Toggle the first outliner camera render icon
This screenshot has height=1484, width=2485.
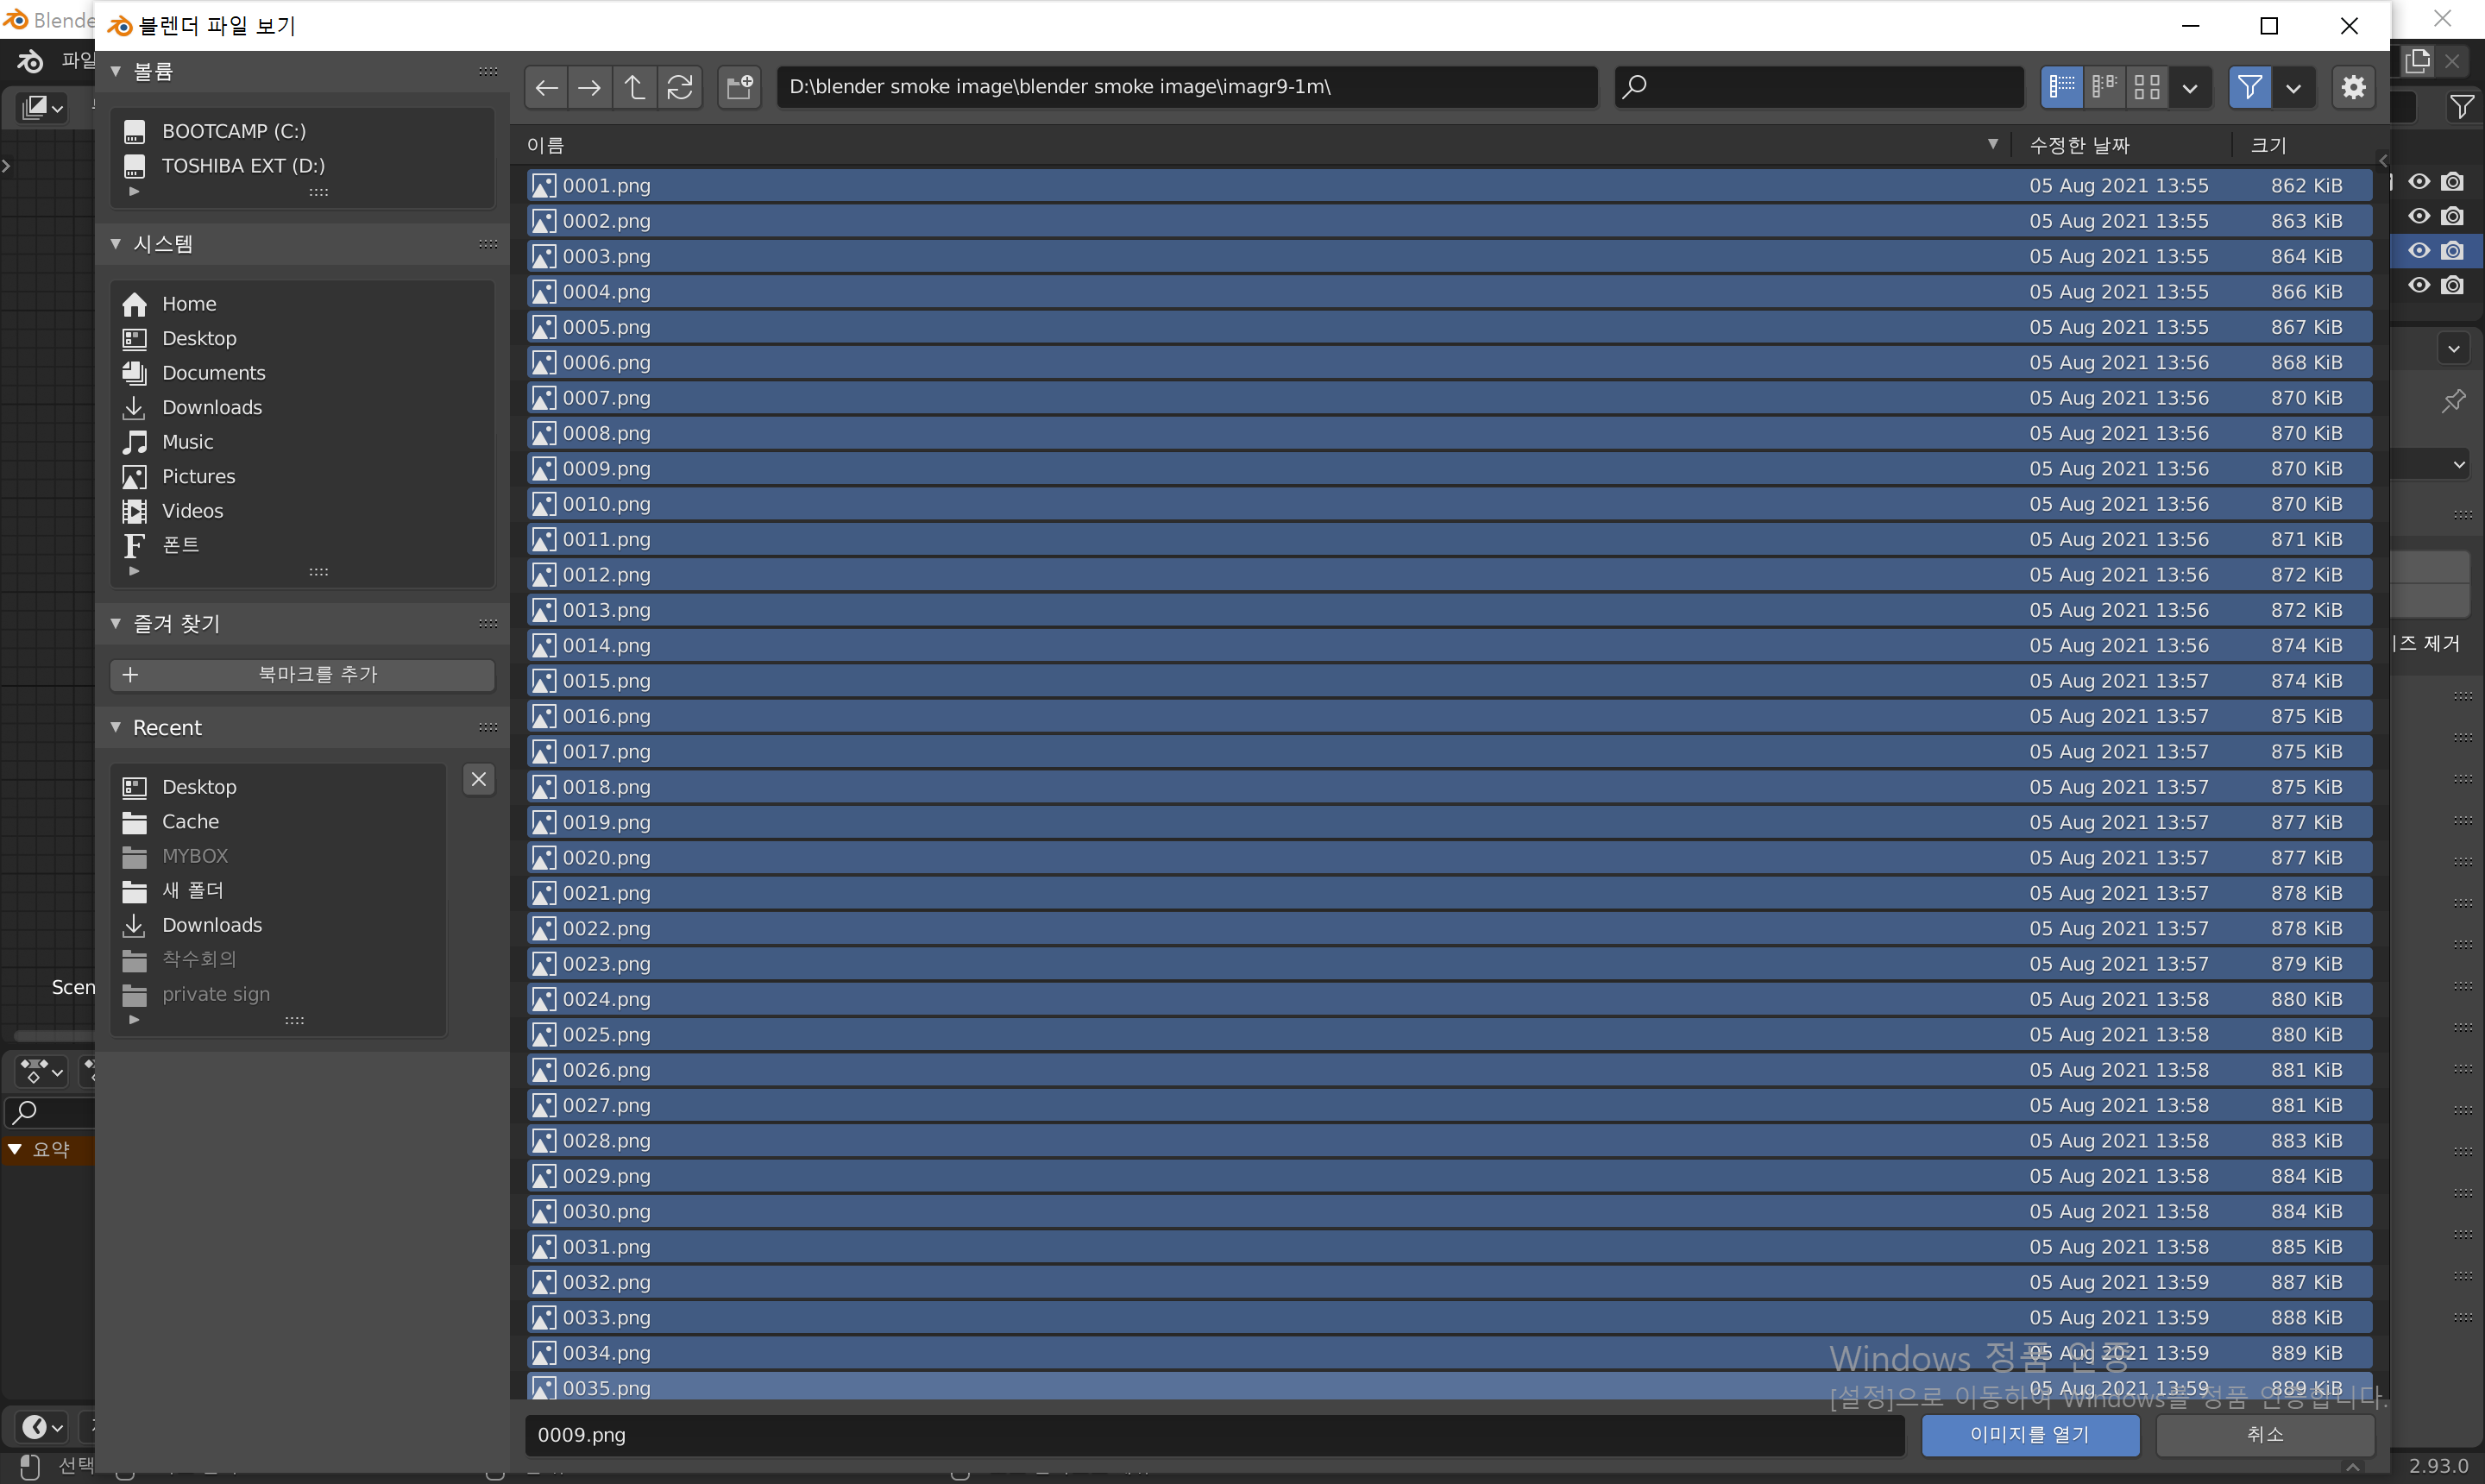(2452, 182)
